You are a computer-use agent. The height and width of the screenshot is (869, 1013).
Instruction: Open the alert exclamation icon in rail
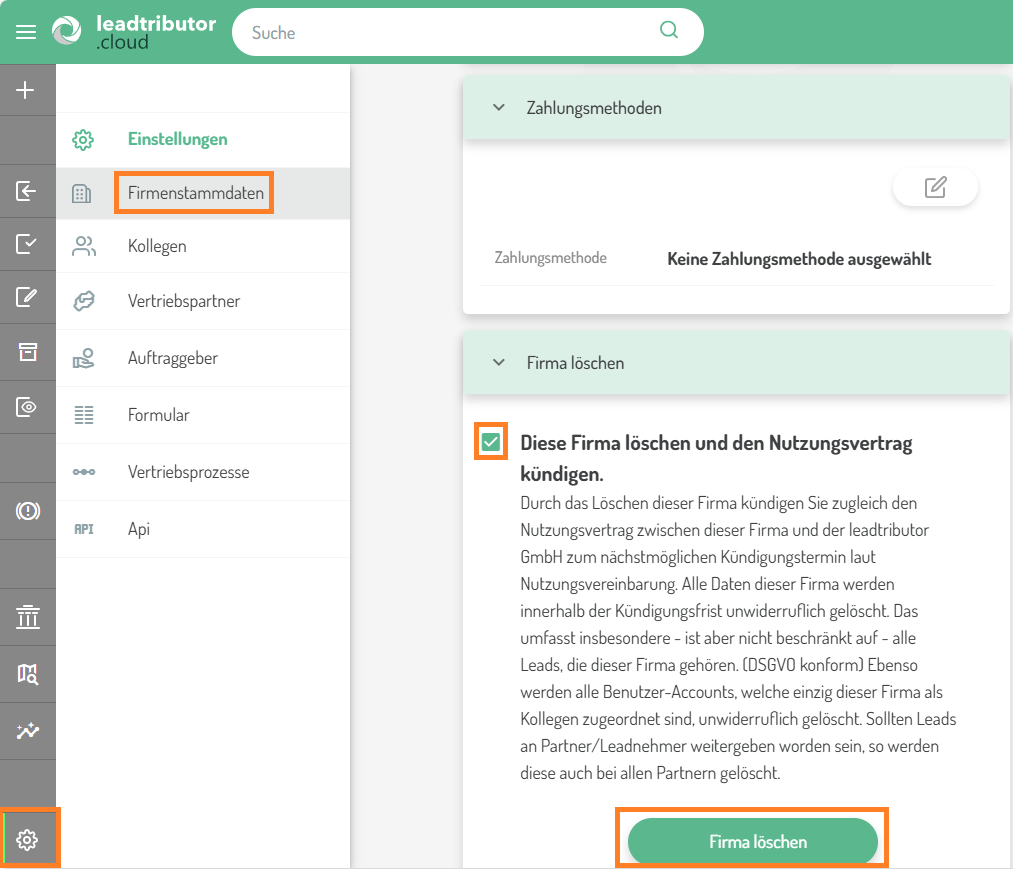(27, 511)
